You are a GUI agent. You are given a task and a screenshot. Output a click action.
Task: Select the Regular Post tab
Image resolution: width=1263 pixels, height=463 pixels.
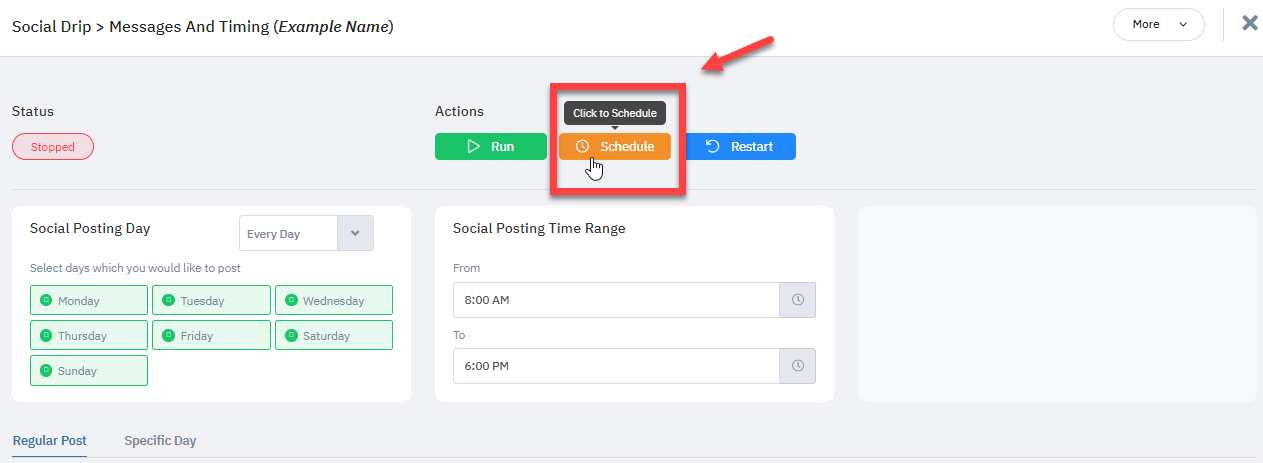click(x=49, y=440)
